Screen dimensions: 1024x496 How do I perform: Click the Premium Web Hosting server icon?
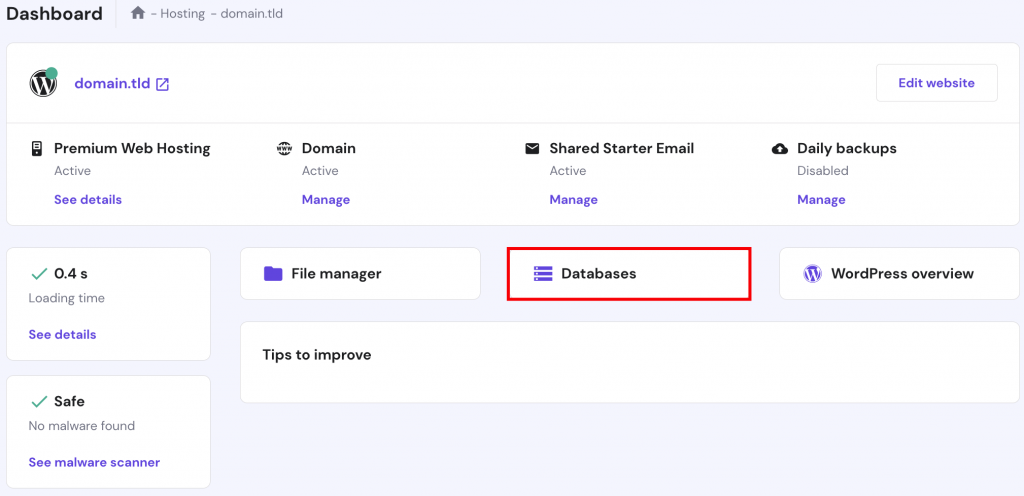tap(37, 148)
